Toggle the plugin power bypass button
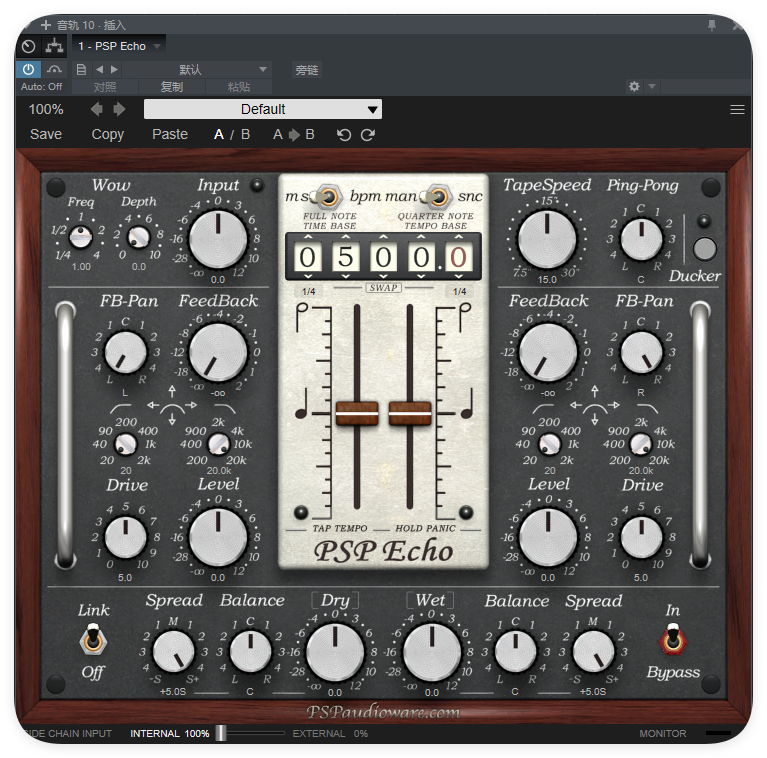This screenshot has height=758, width=767. (x=28, y=69)
